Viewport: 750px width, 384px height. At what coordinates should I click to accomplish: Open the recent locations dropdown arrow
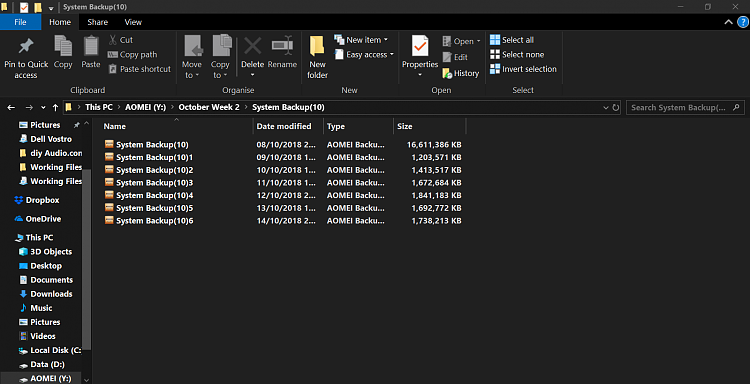[43, 108]
